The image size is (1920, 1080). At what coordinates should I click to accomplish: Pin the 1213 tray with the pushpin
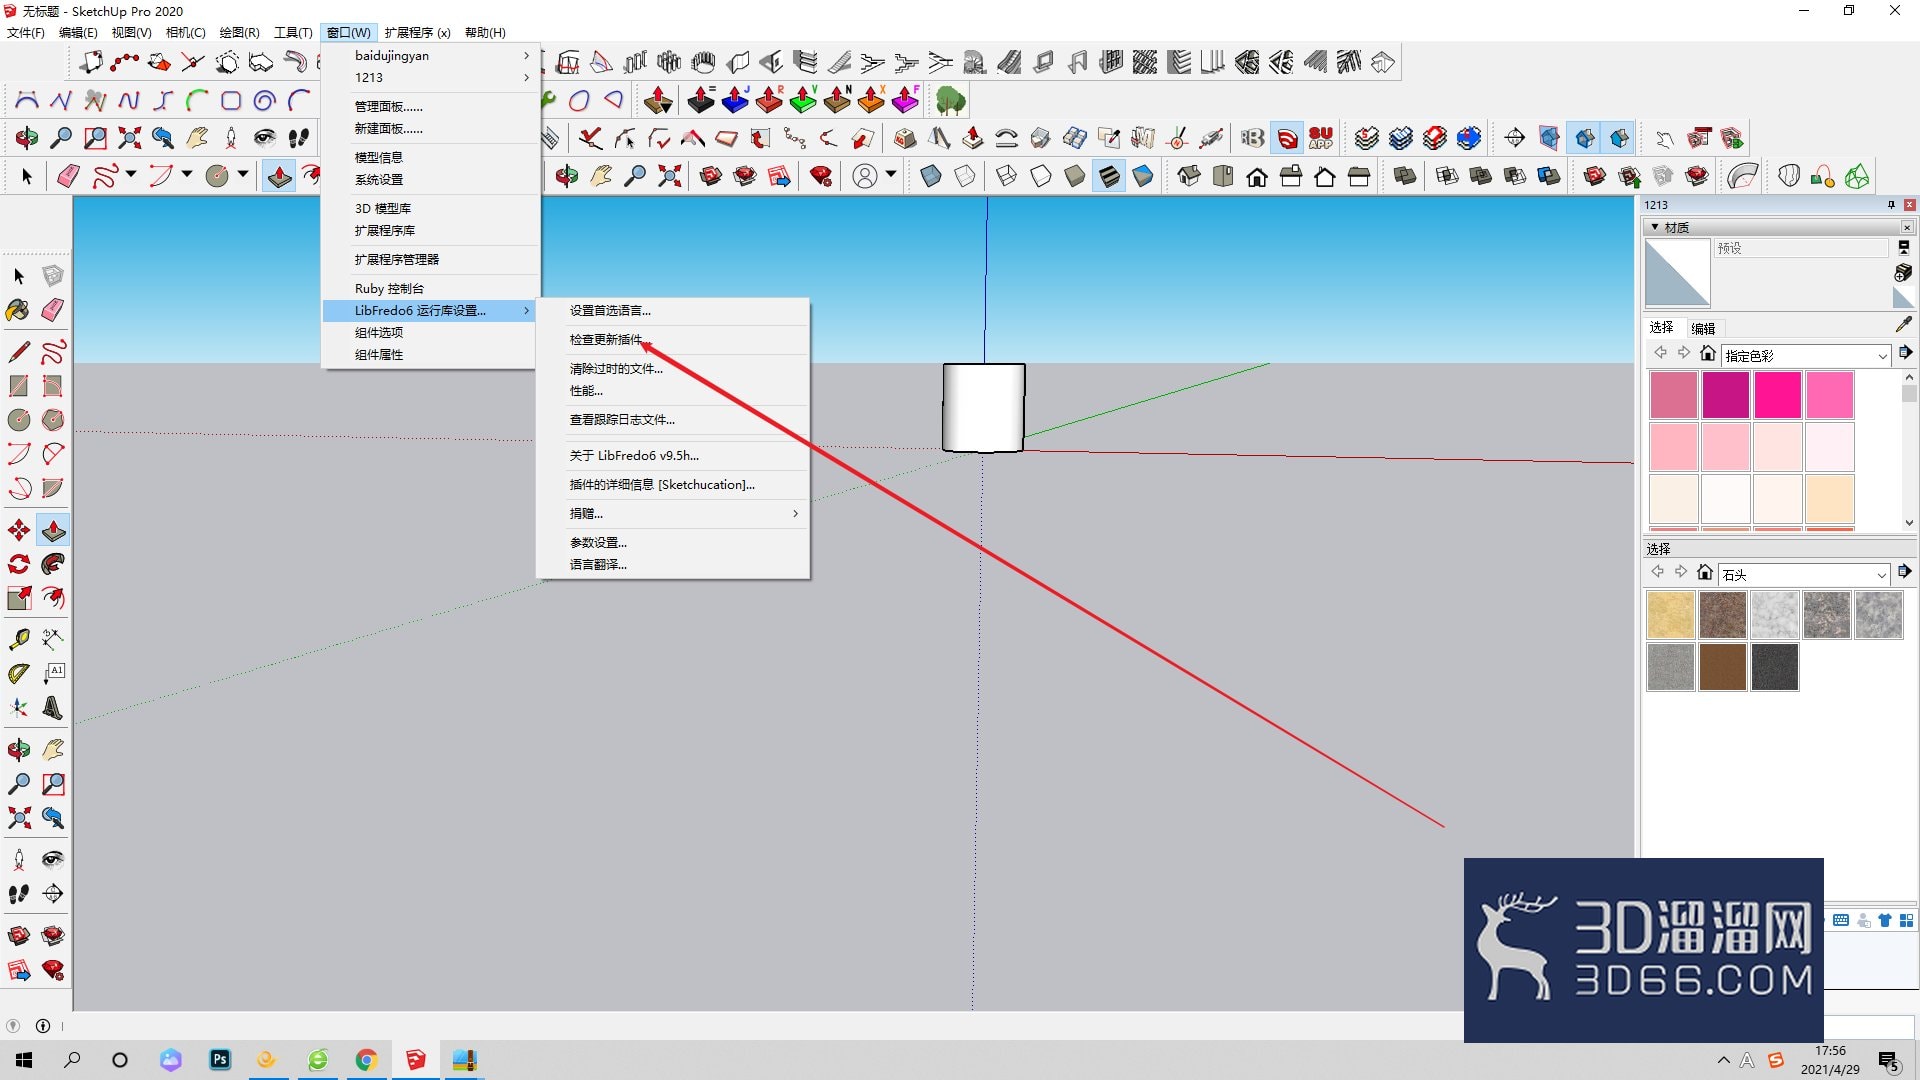pyautogui.click(x=1891, y=205)
